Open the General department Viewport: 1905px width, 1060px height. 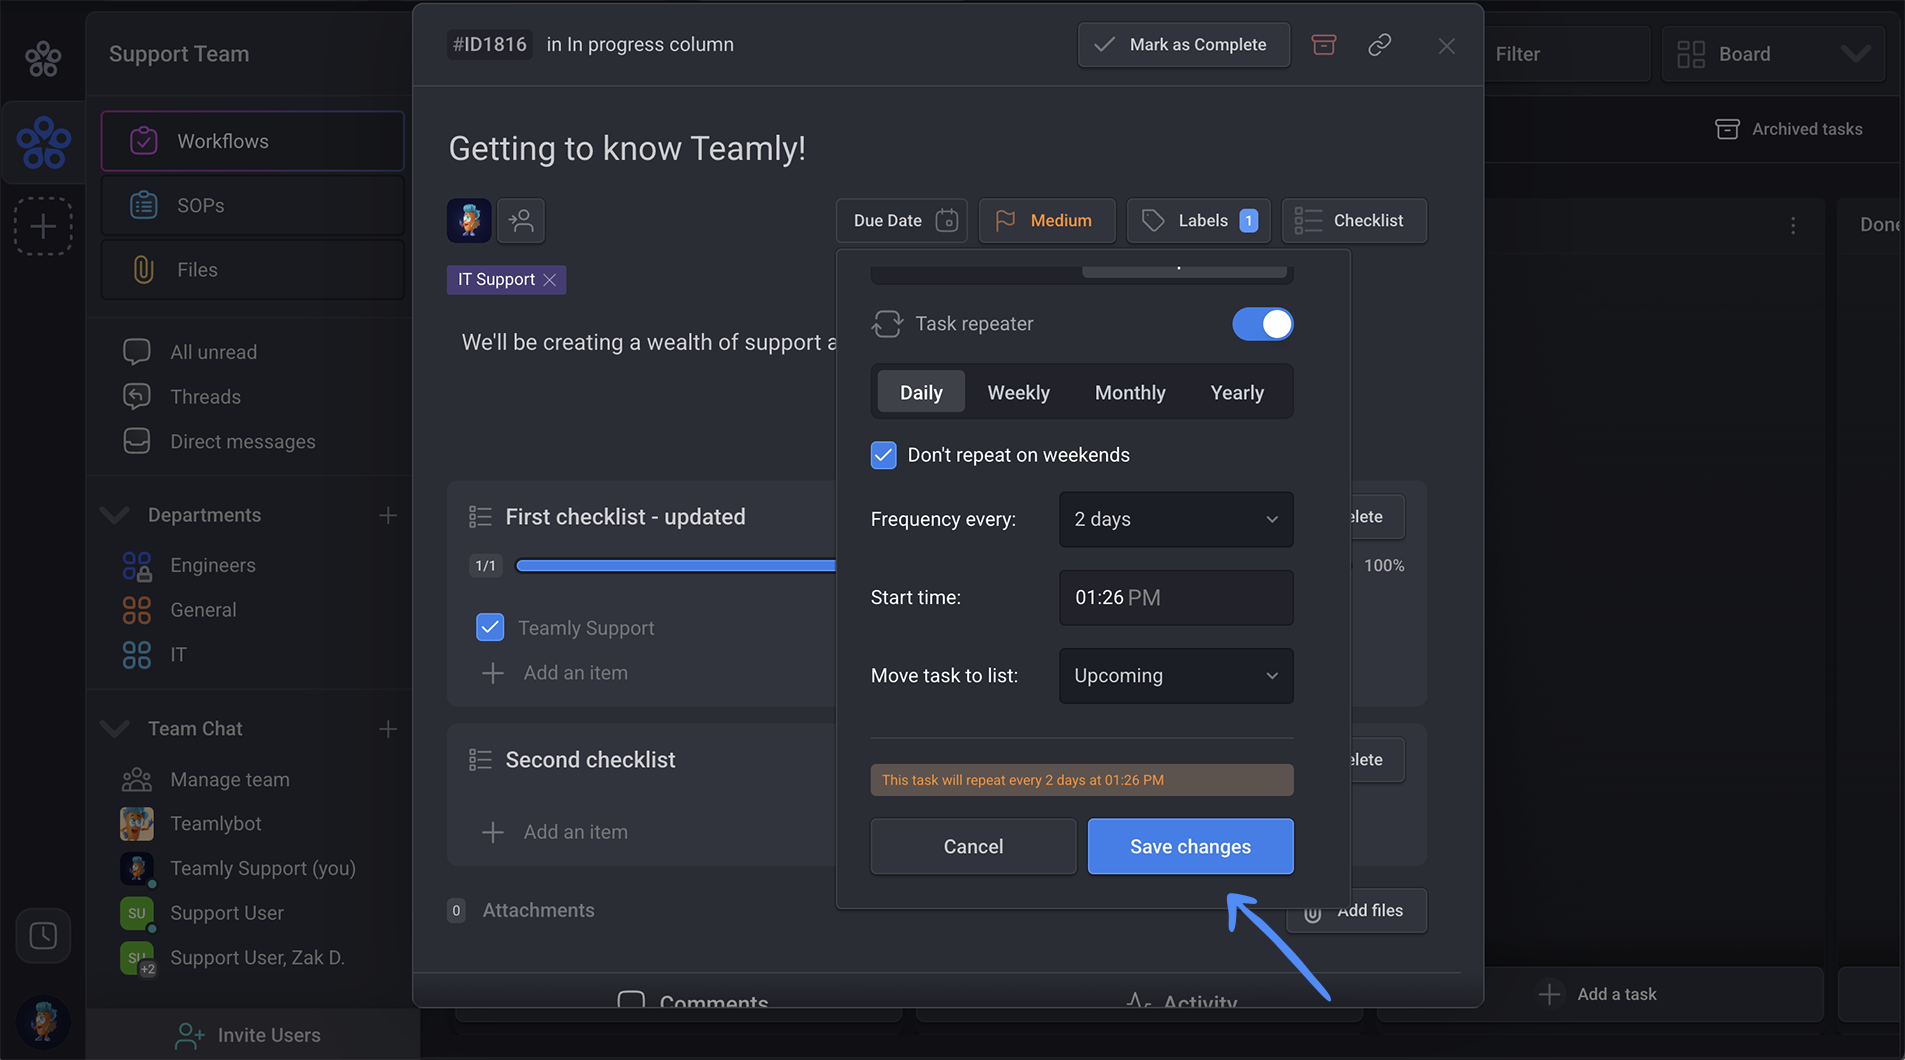tap(203, 610)
